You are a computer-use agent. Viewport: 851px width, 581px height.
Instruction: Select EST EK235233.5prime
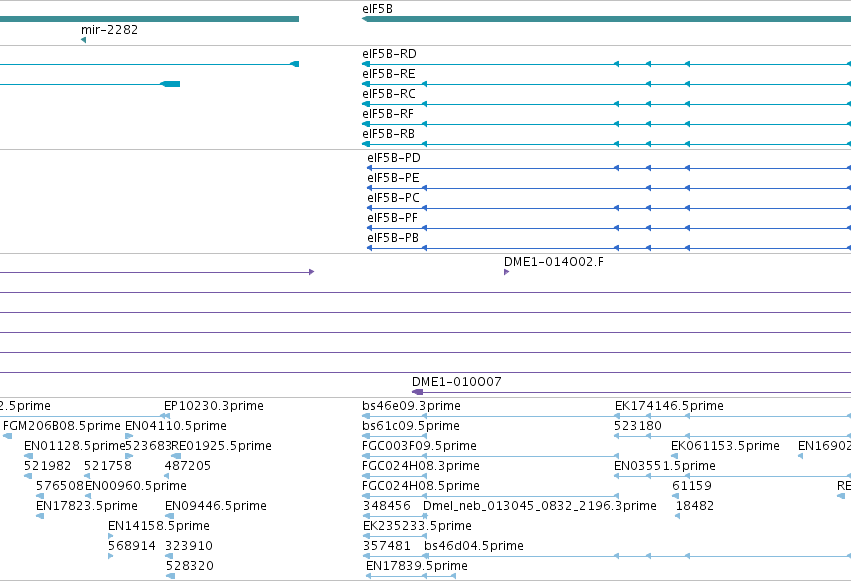tap(417, 526)
